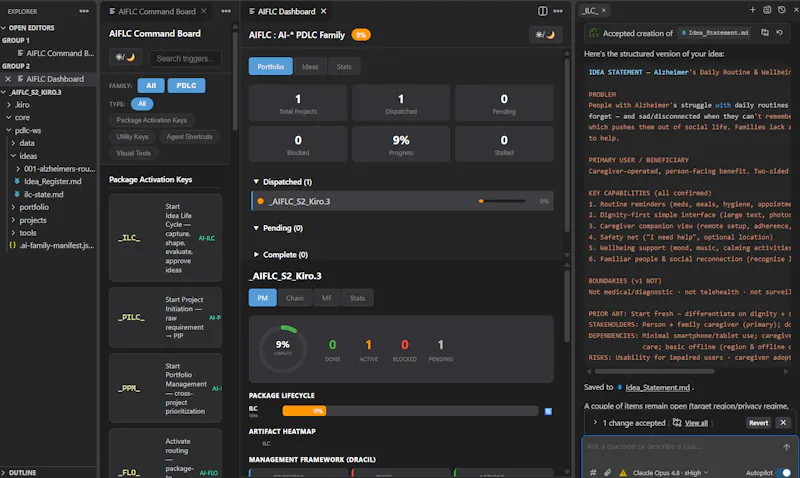Open the Claude Opus model selector dropdown
This screenshot has height=478, width=800.
670,472
